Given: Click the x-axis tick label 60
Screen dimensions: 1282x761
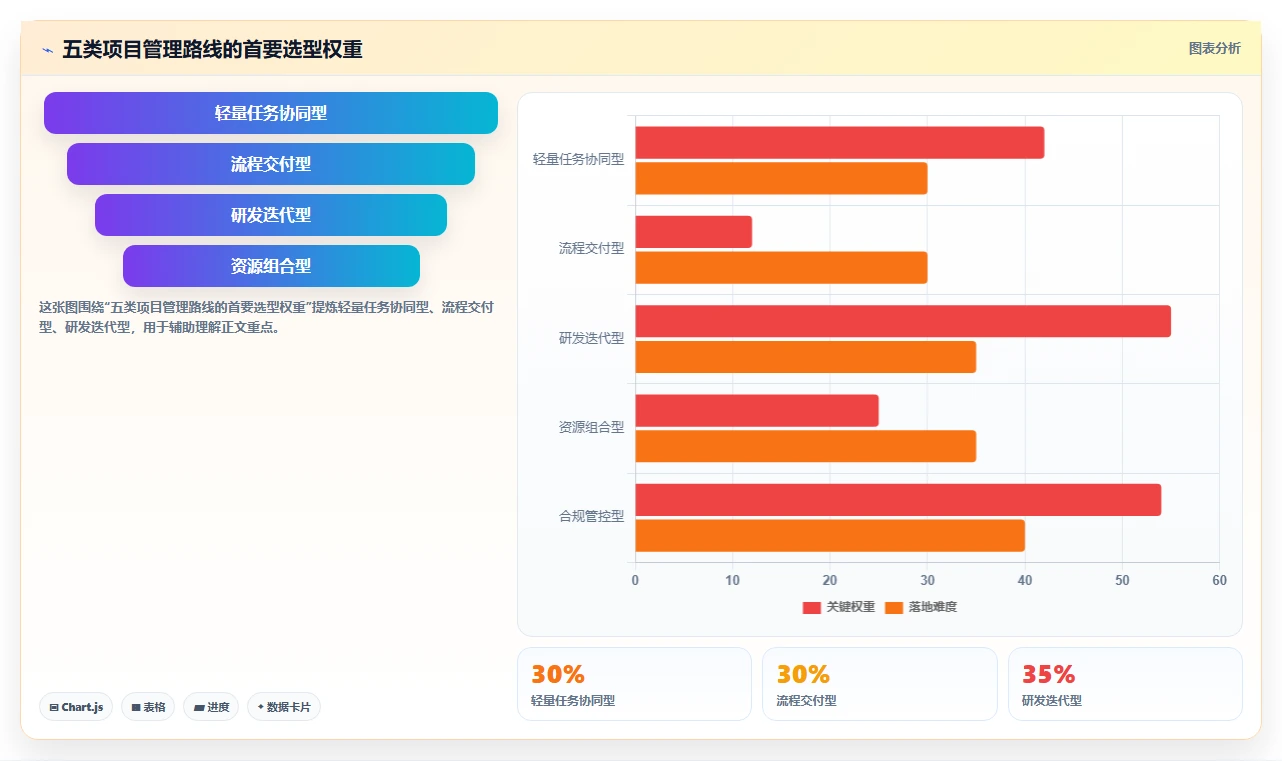Looking at the screenshot, I should (x=1219, y=581).
